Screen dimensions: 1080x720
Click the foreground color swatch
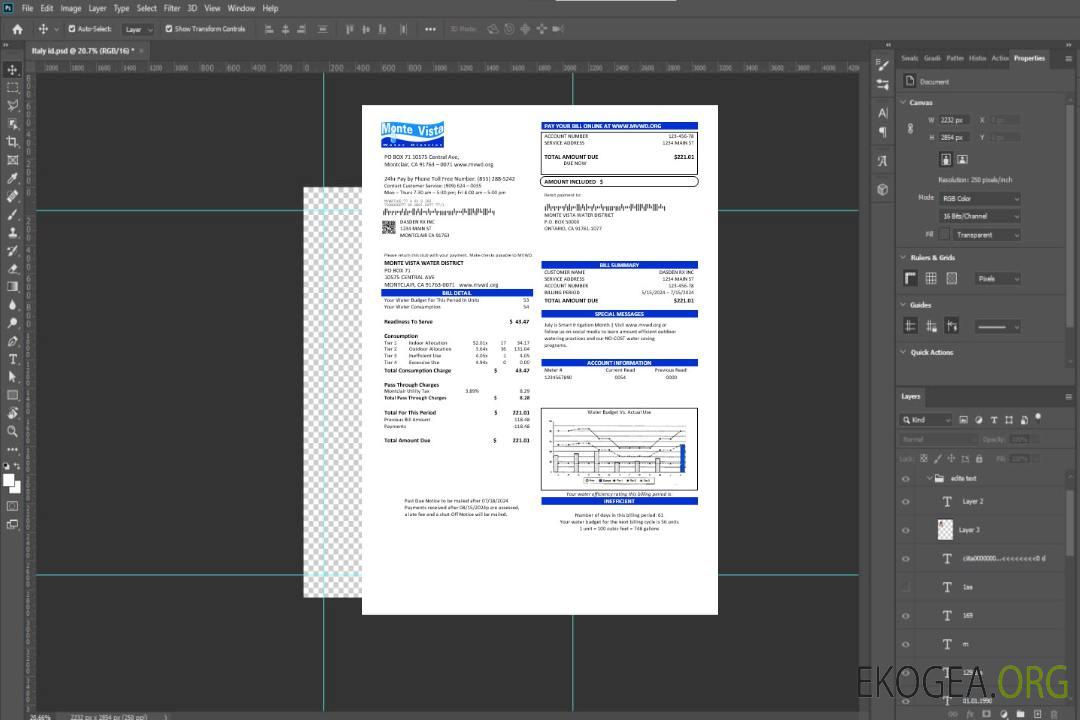[x=9, y=481]
